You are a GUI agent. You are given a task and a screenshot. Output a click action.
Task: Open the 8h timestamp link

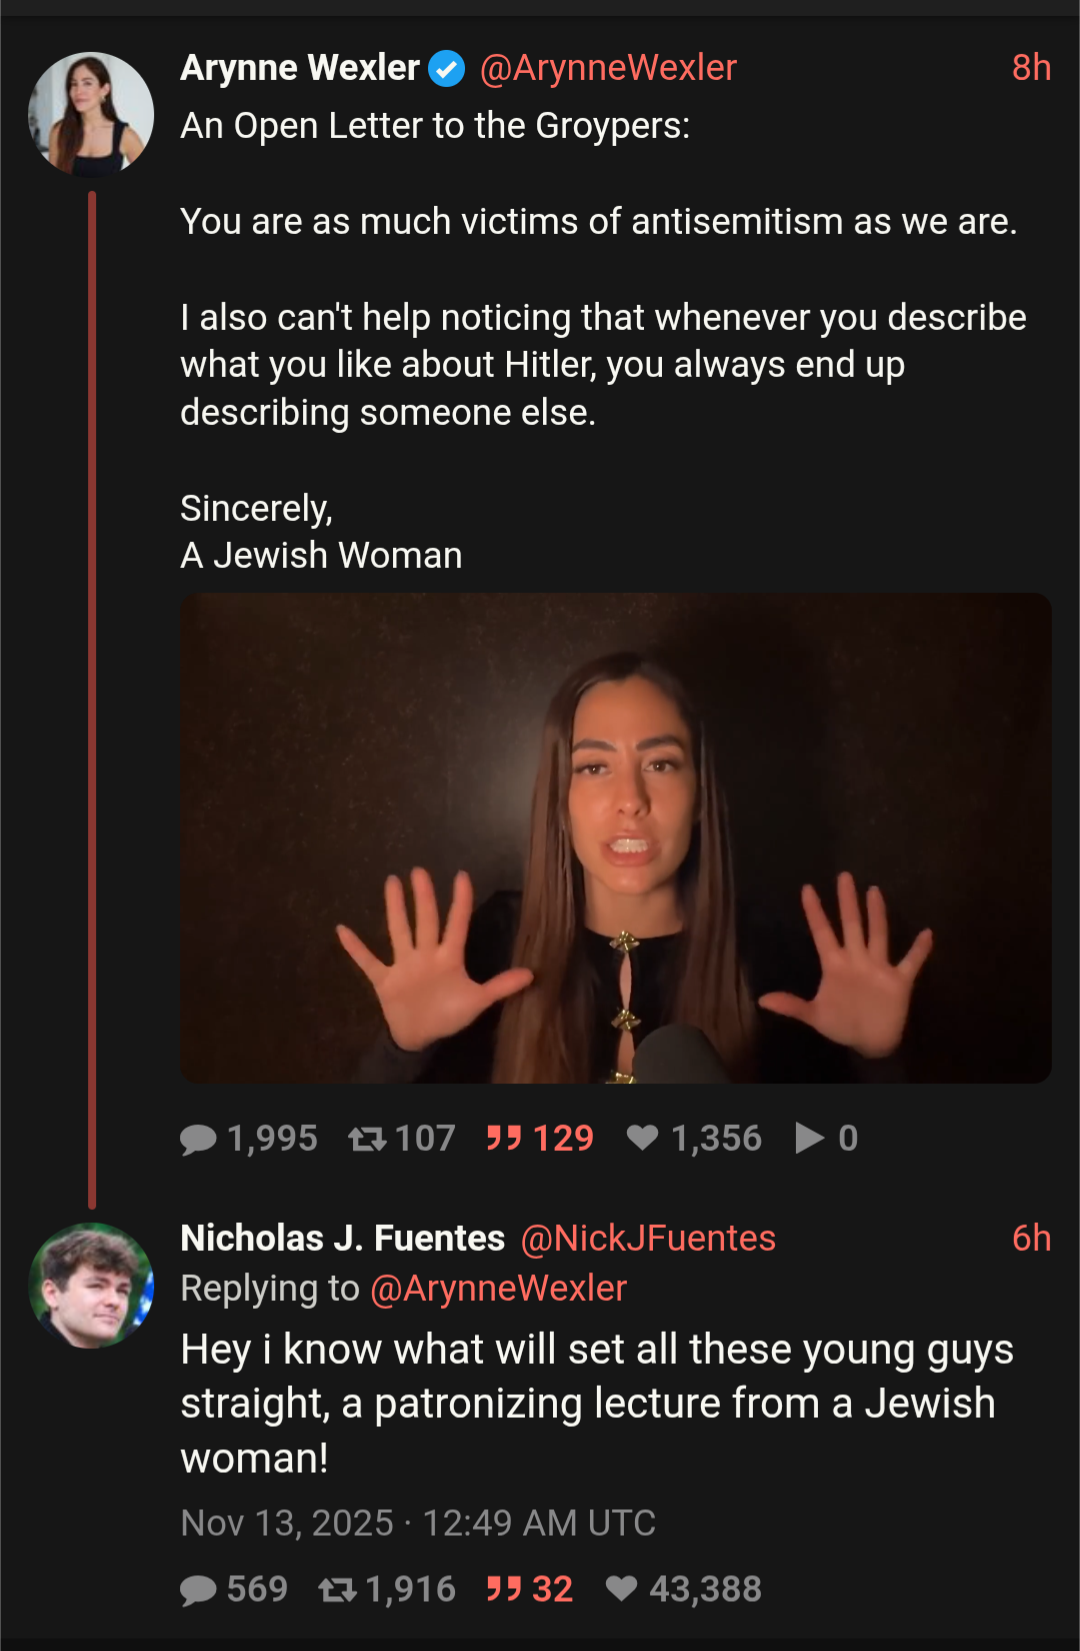(1031, 68)
